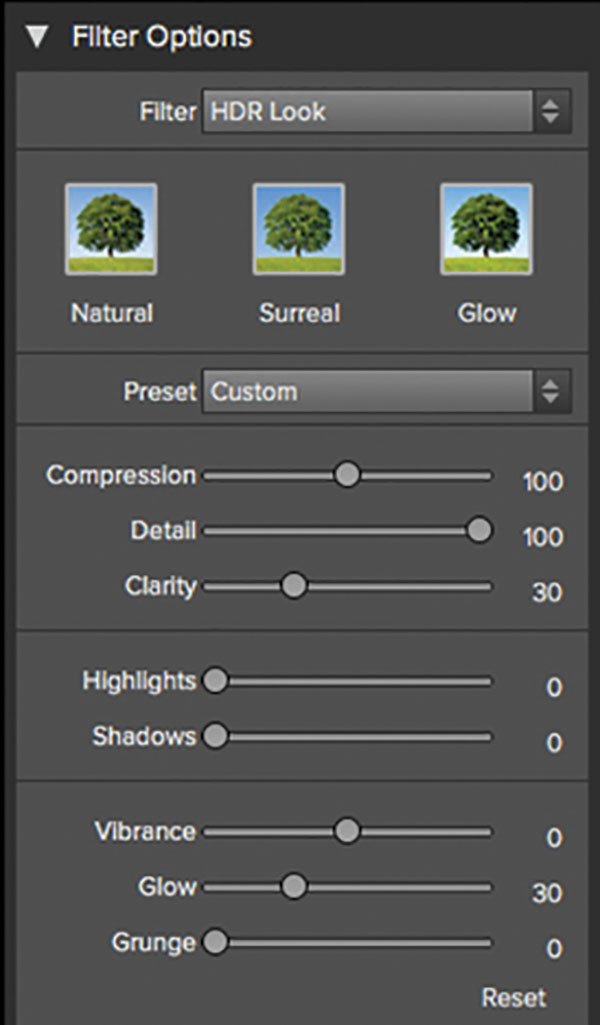The width and height of the screenshot is (600, 1025).
Task: Click the Compression slider handle
Action: click(x=347, y=475)
